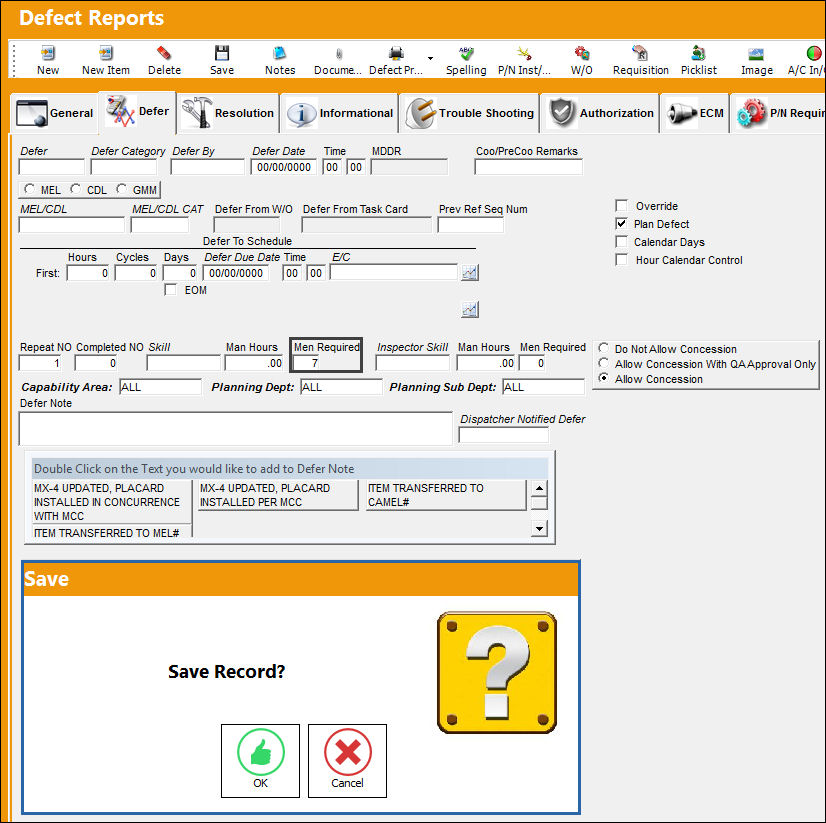Viewport: 826px width, 823px height.
Task: Open the W/O toolbar icon
Action: (582, 53)
